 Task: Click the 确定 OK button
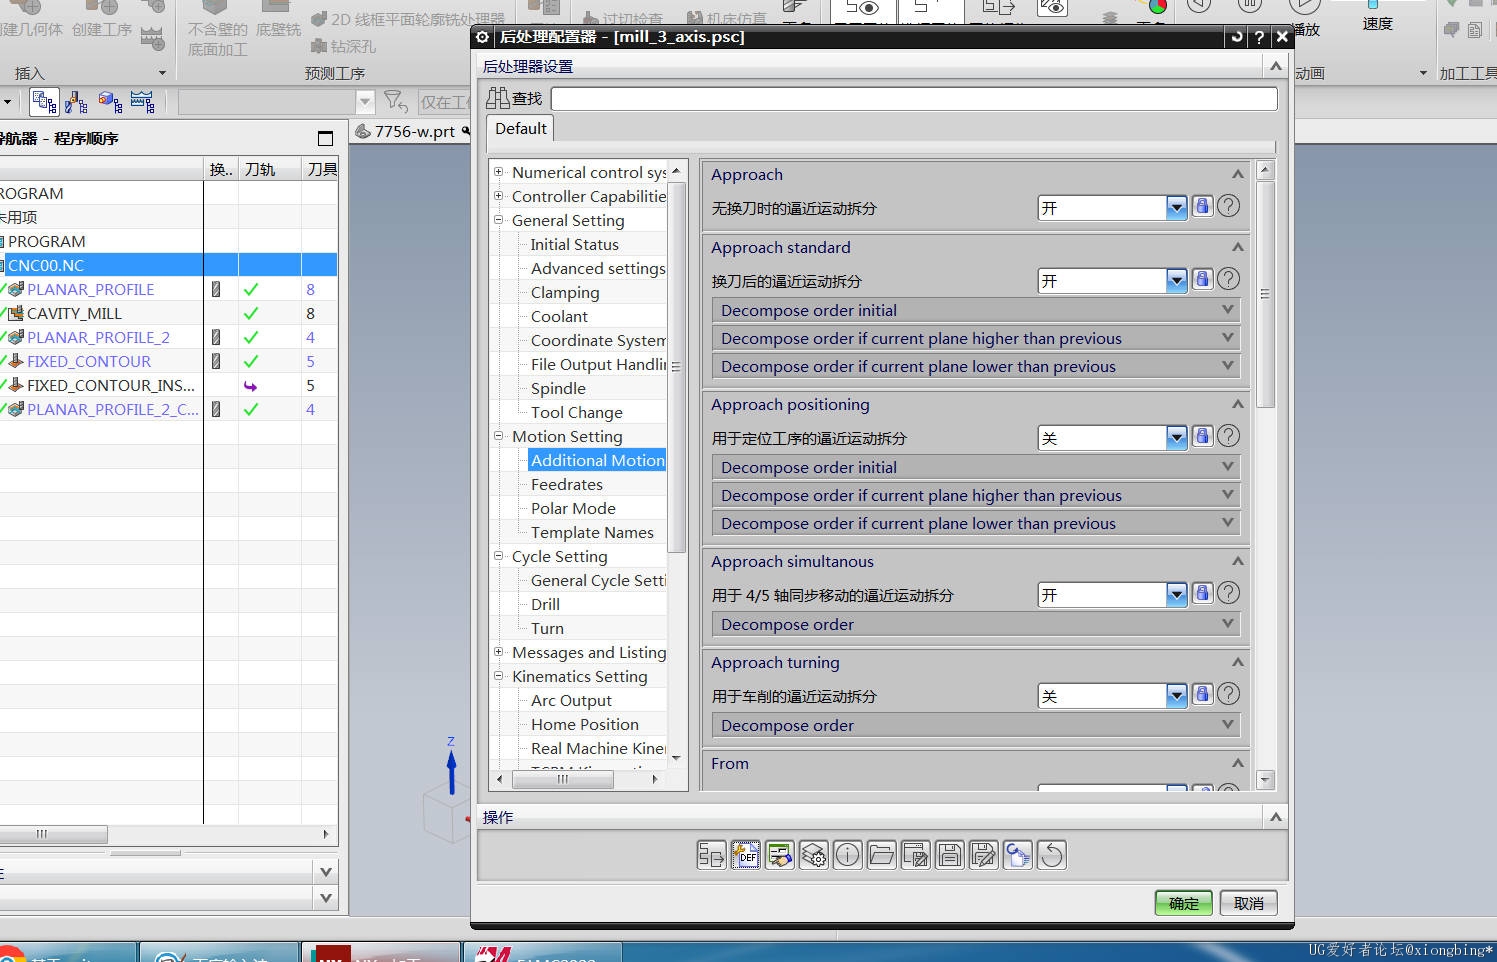1184,903
